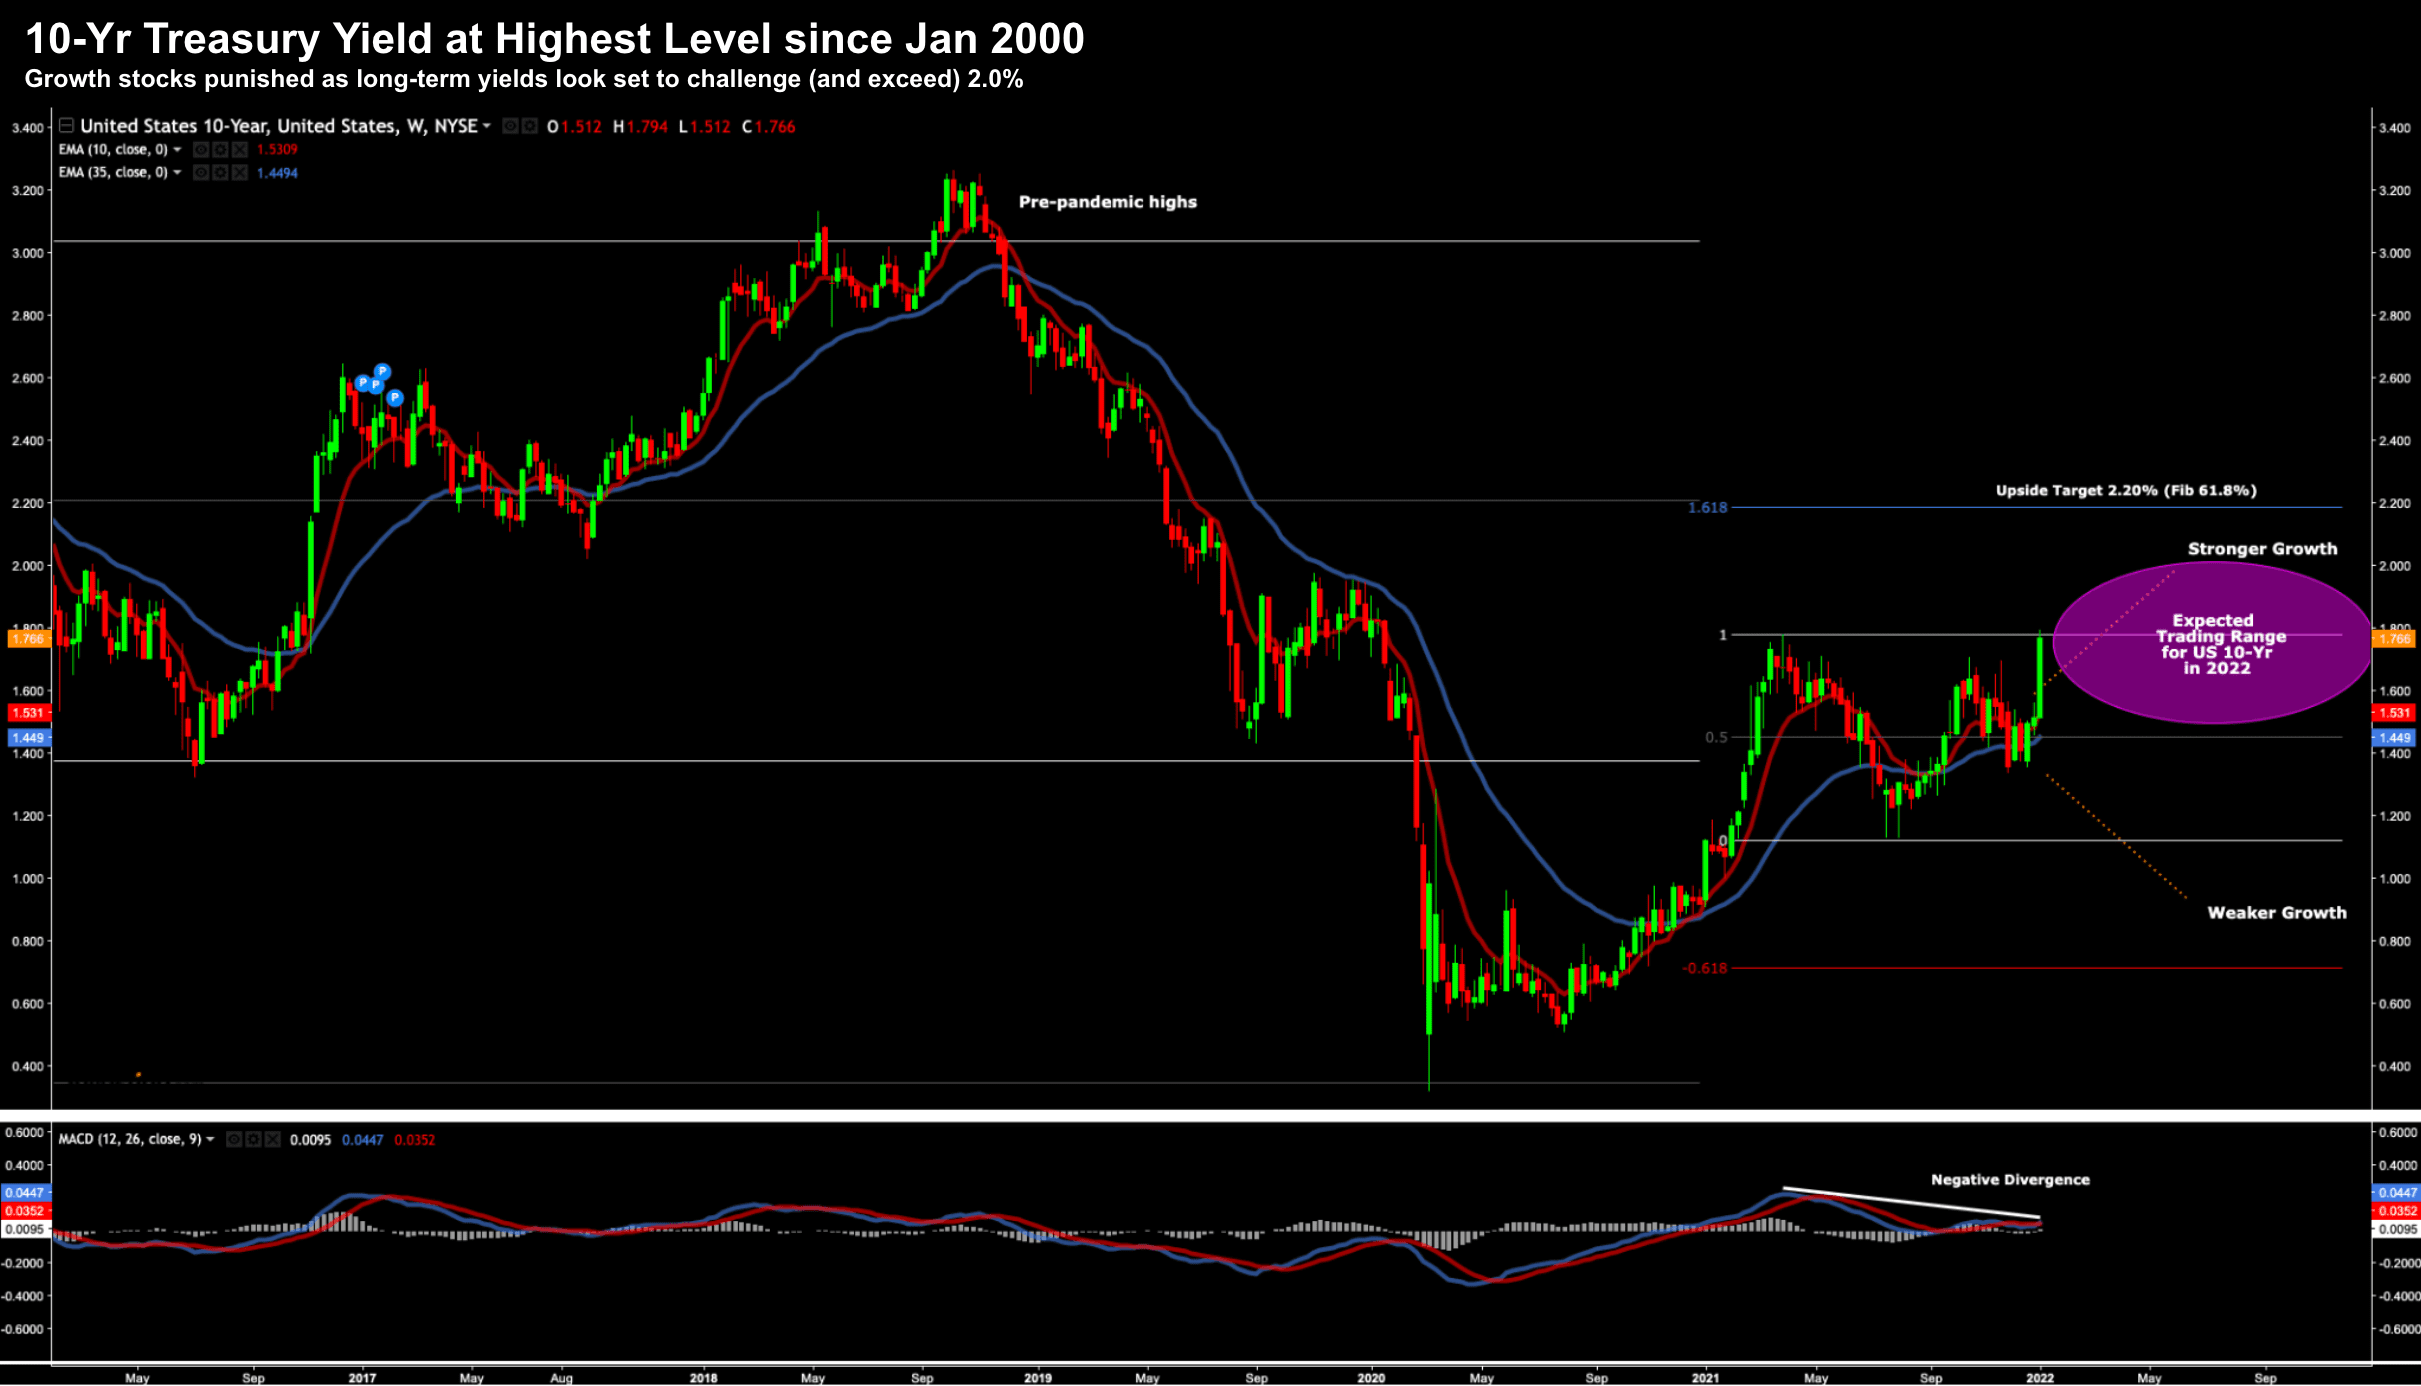
Task: Remove the EMA 35 indicator with X icon
Action: (240, 172)
